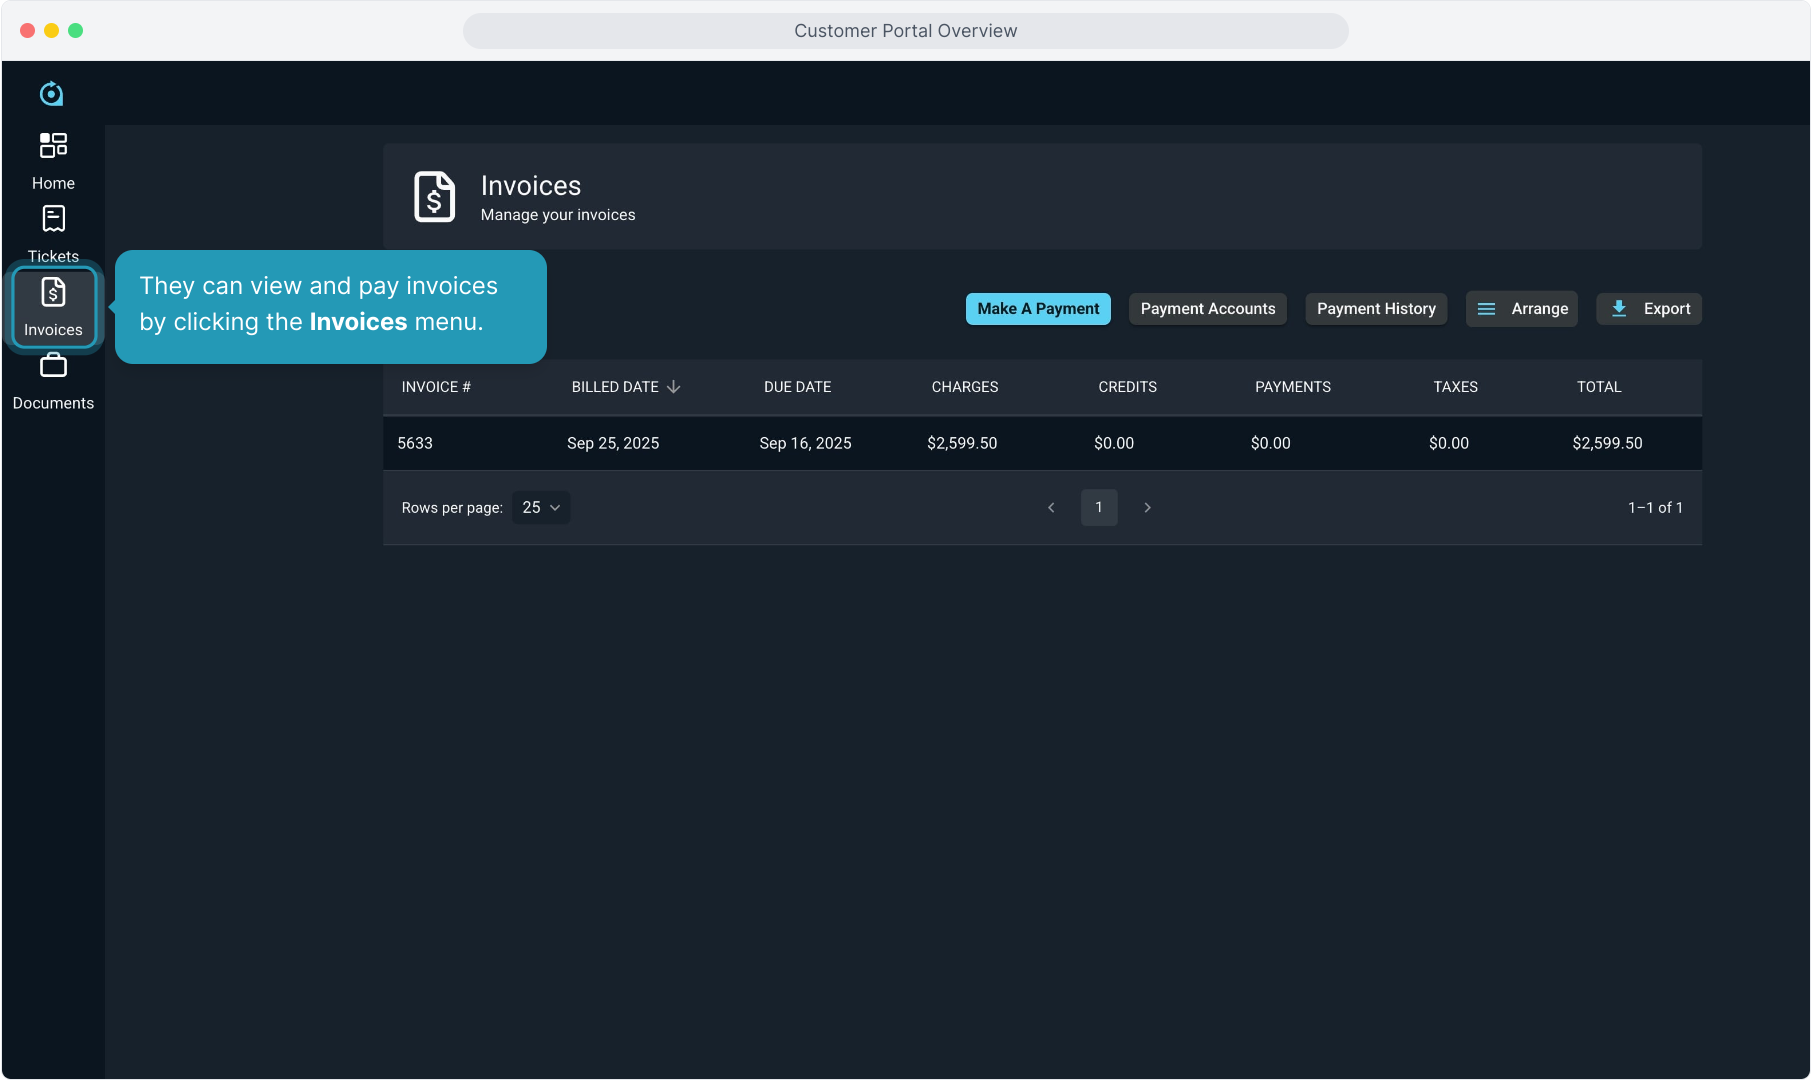Open Payment Accounts
1812x1080 pixels.
(1207, 309)
